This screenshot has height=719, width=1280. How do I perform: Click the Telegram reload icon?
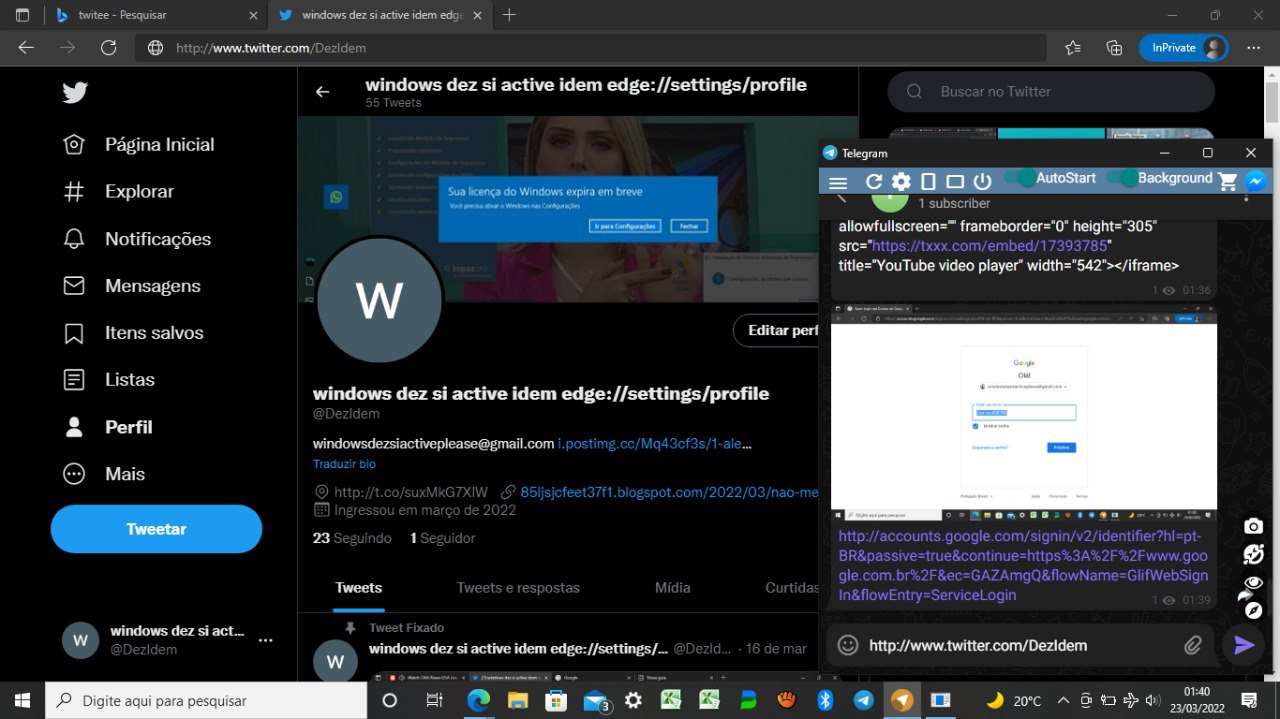[x=874, y=181]
